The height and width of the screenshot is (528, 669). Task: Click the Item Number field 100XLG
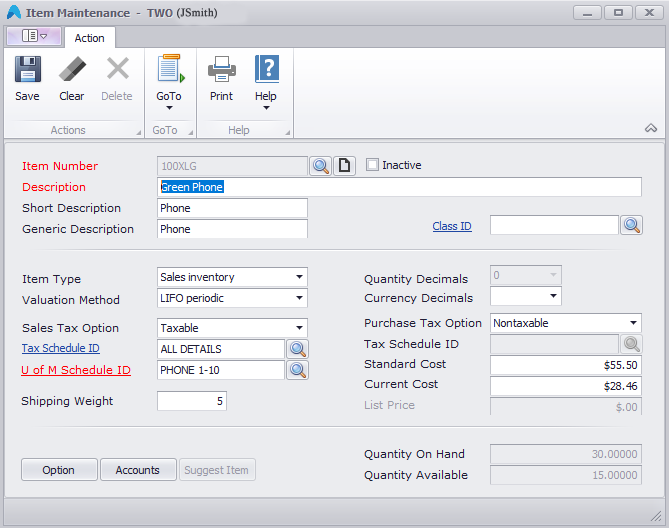pos(232,166)
